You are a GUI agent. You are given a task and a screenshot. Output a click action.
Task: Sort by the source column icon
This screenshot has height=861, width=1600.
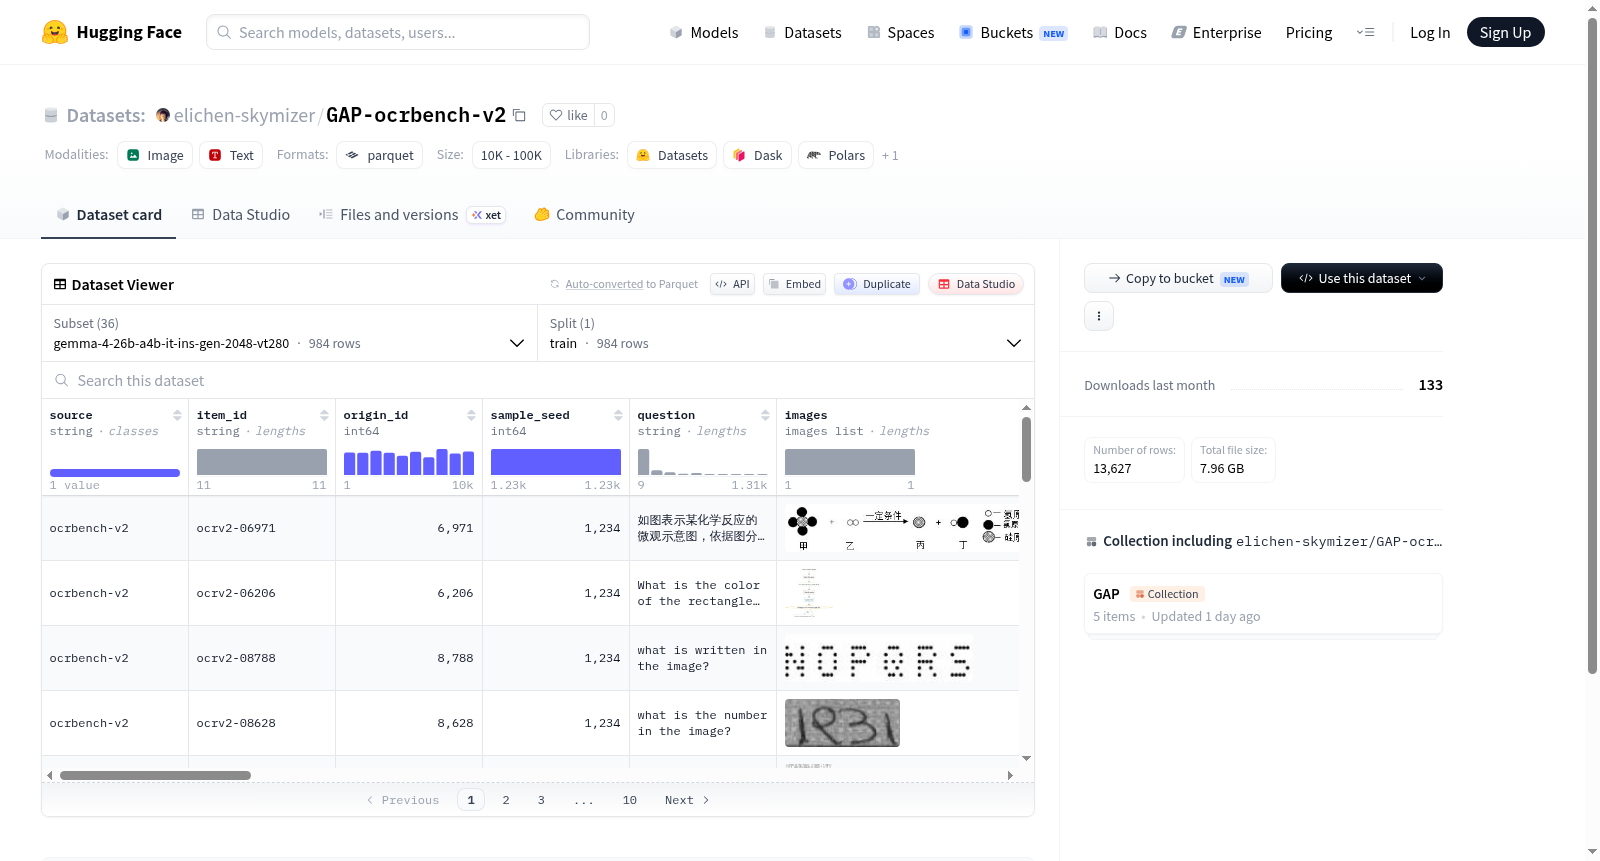pos(177,415)
